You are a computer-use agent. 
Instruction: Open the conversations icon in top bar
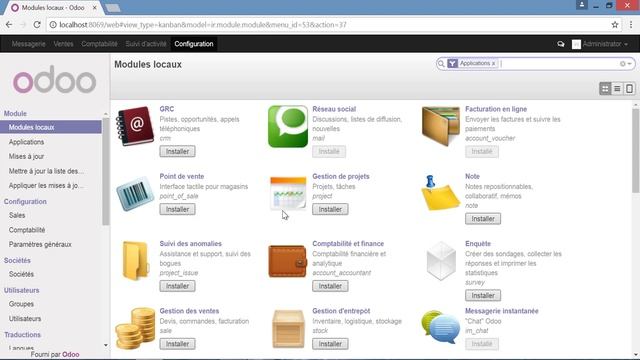click(x=561, y=44)
